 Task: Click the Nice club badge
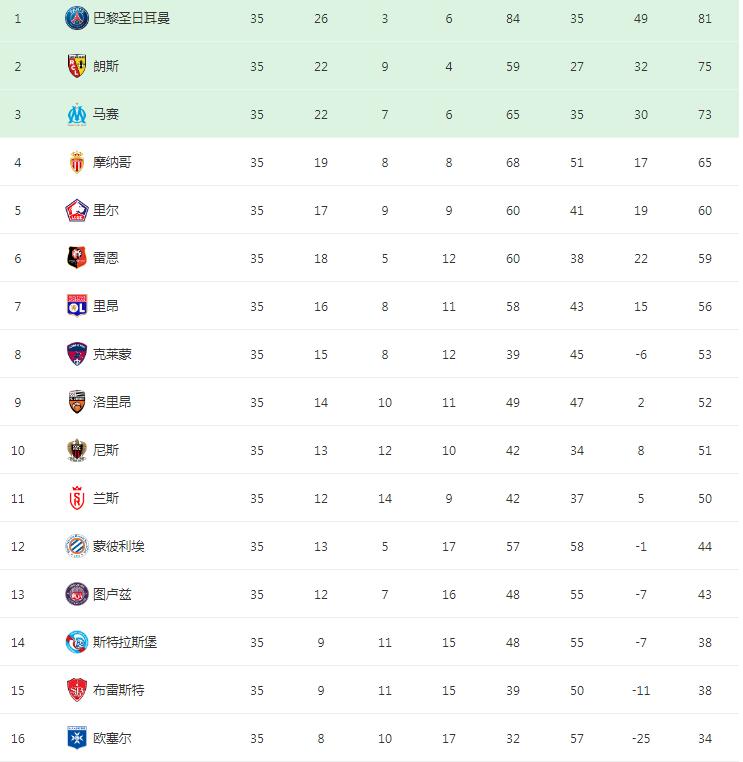pos(77,450)
